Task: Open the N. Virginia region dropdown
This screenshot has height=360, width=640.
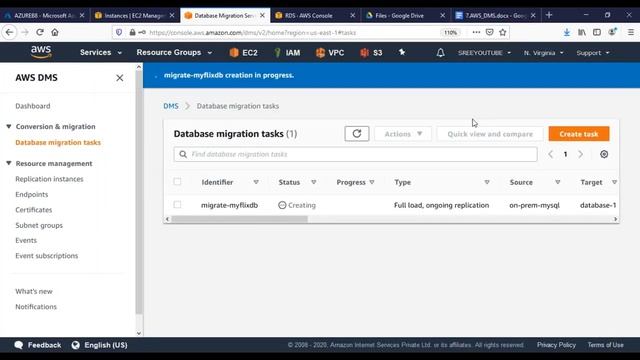Action: (x=543, y=53)
